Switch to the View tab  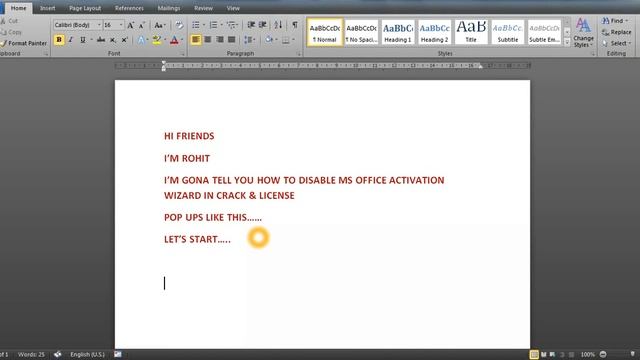tap(233, 8)
